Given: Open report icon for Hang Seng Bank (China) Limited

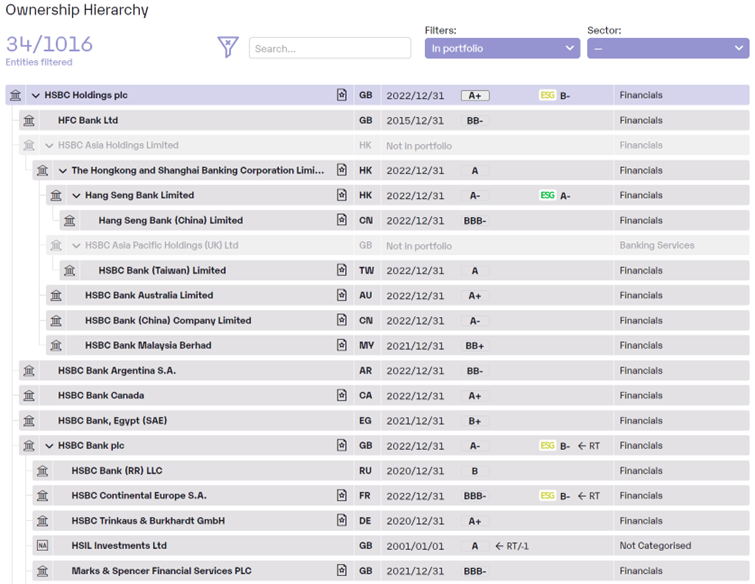Looking at the screenshot, I should click(x=341, y=220).
